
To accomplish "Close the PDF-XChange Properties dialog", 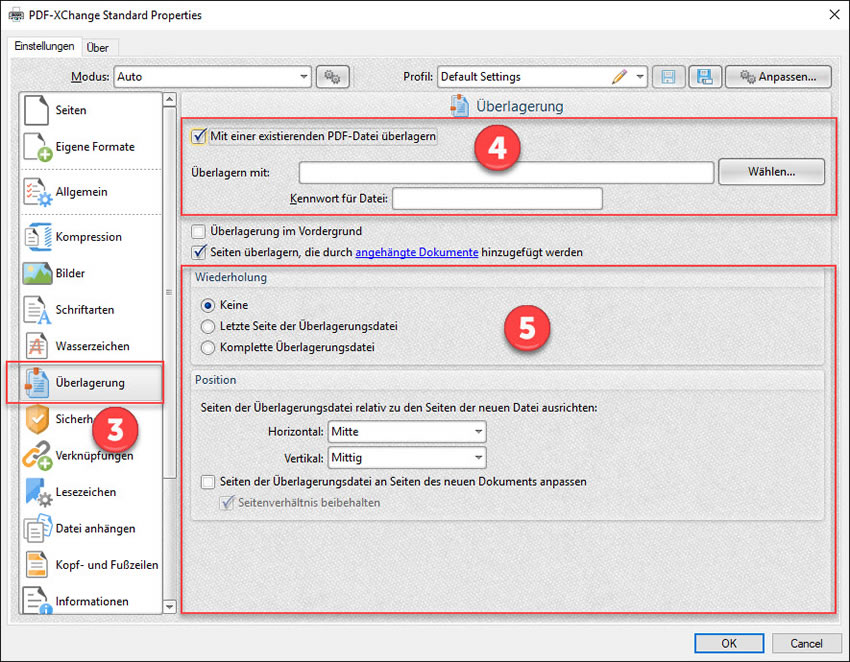I will [x=835, y=15].
